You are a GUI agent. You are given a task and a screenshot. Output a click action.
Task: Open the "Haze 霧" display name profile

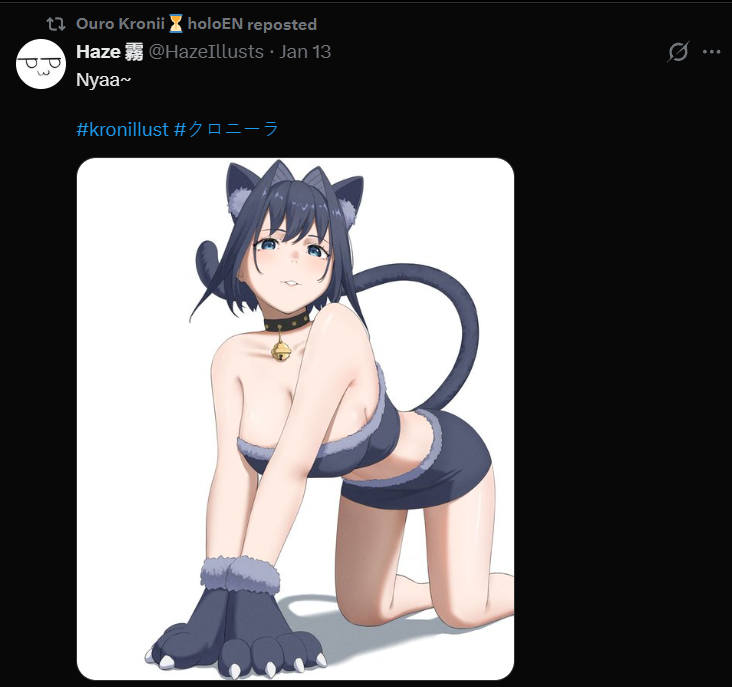(110, 52)
